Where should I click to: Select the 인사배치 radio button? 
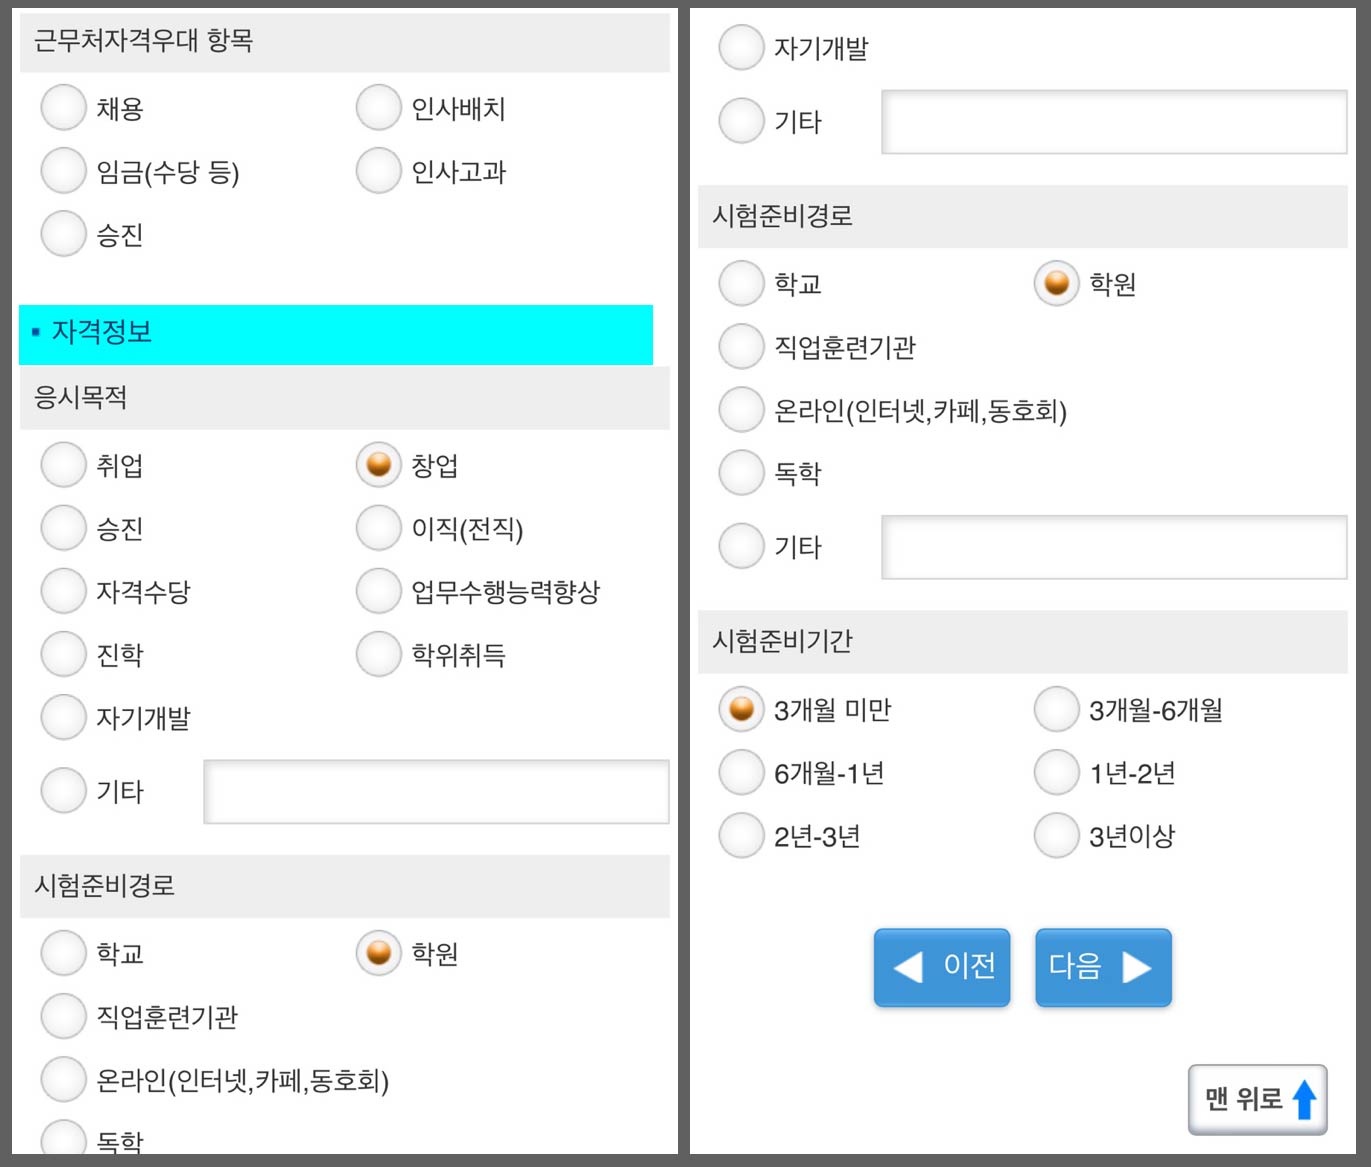377,108
